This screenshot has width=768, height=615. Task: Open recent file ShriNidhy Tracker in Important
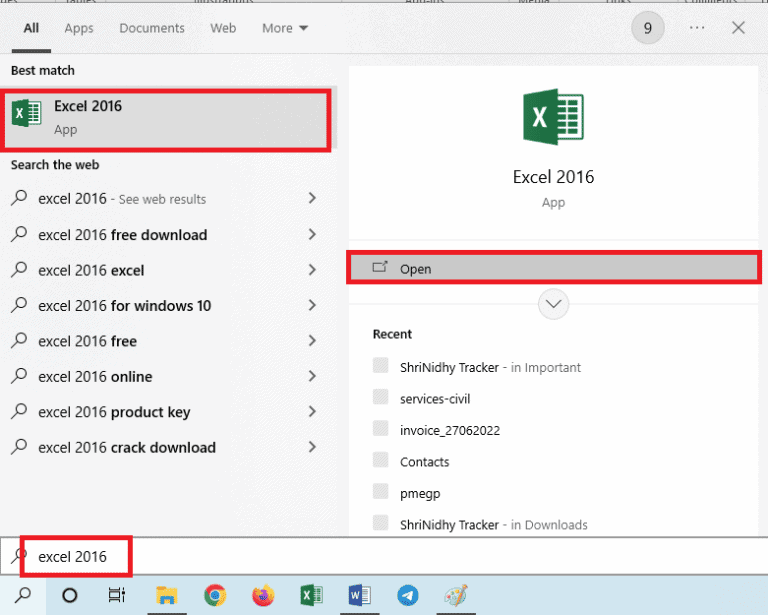[x=490, y=367]
